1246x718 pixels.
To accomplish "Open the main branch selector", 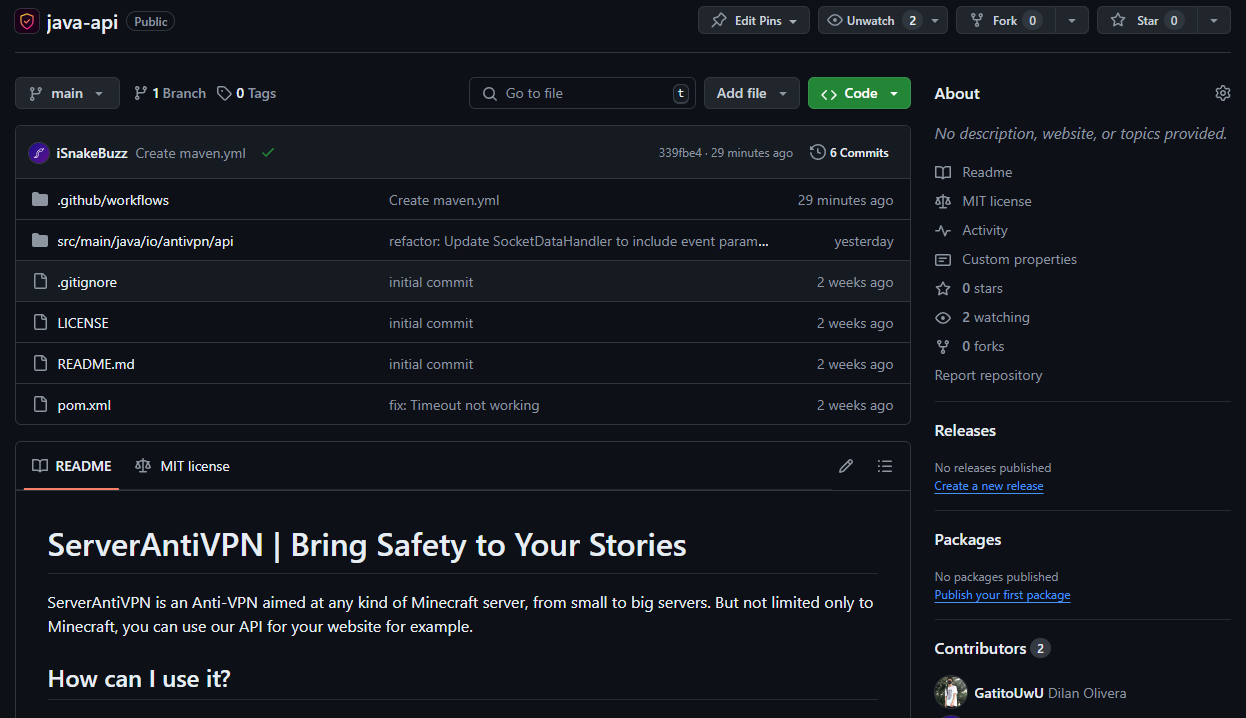I will pyautogui.click(x=66, y=92).
